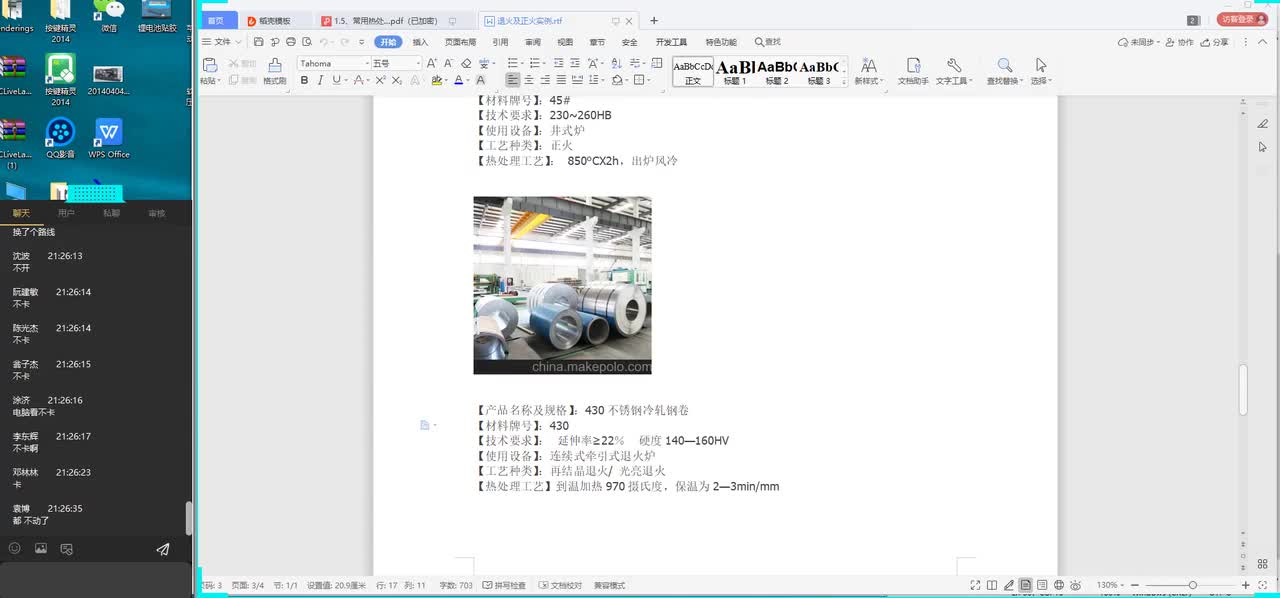This screenshot has height=598, width=1280.
Task: Click the steel coils image in document
Action: (x=562, y=285)
